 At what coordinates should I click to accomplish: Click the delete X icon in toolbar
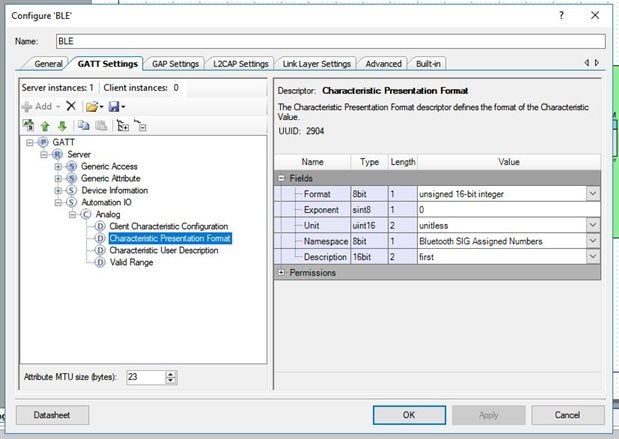(x=70, y=106)
